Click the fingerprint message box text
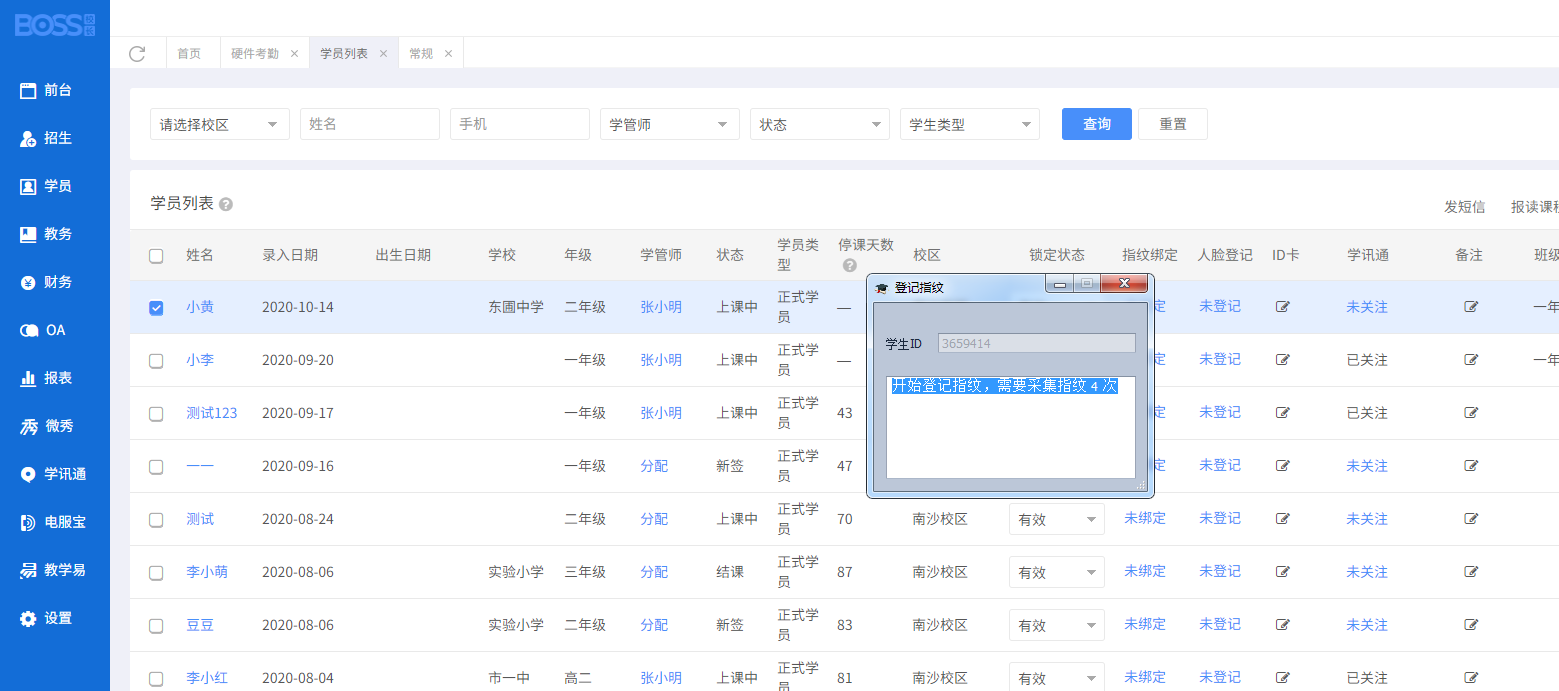This screenshot has width=1559, height=691. pos(1004,386)
